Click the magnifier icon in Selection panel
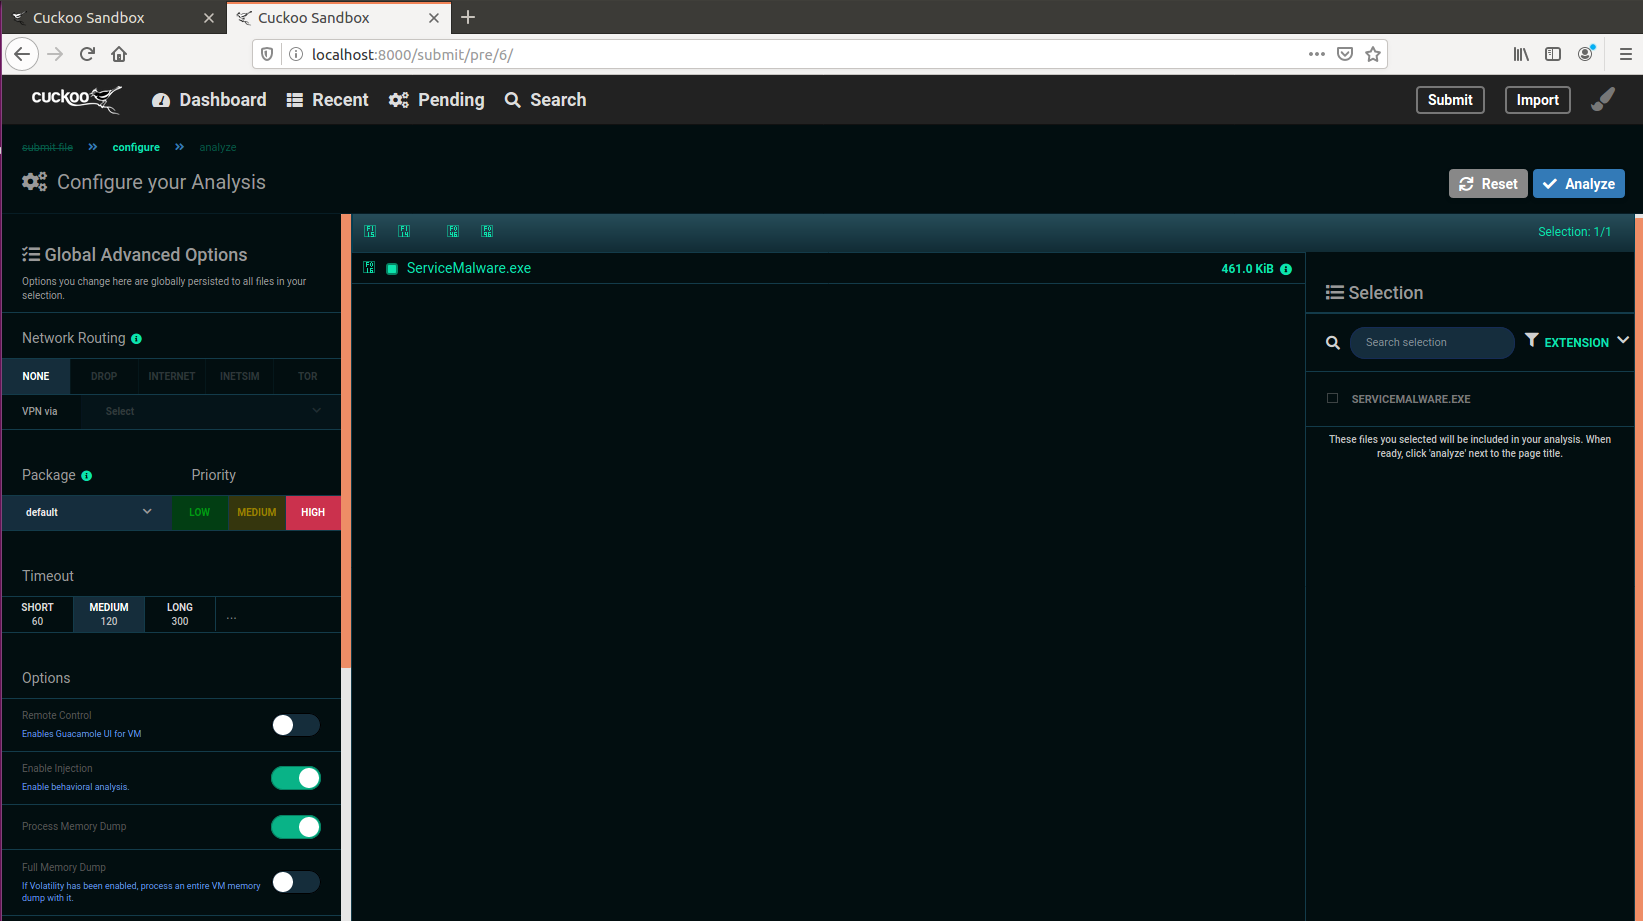1643x921 pixels. click(x=1333, y=343)
